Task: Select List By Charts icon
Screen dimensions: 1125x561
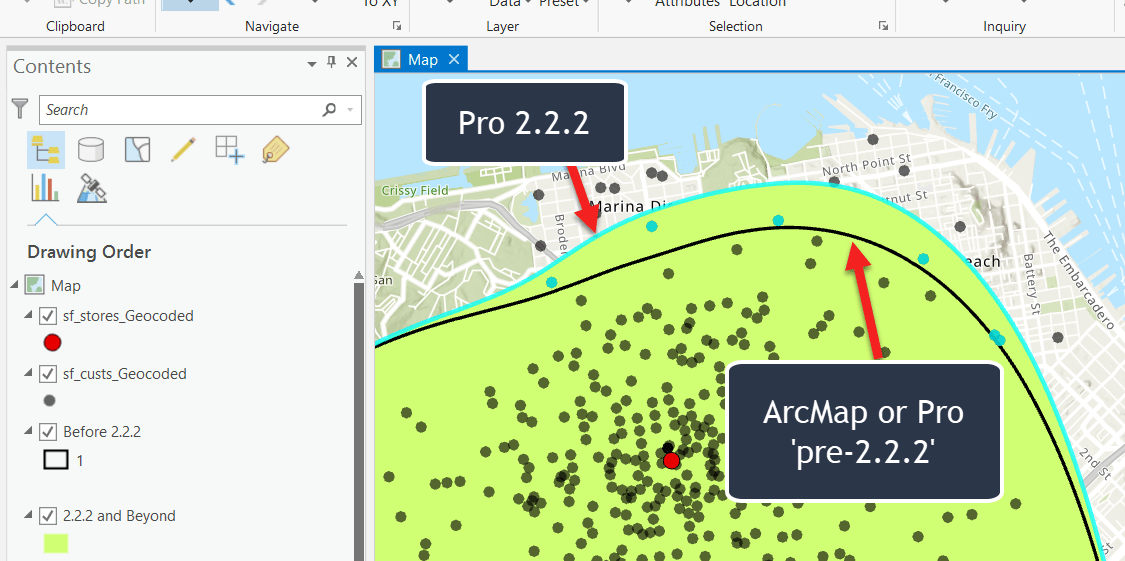Action: click(45, 188)
